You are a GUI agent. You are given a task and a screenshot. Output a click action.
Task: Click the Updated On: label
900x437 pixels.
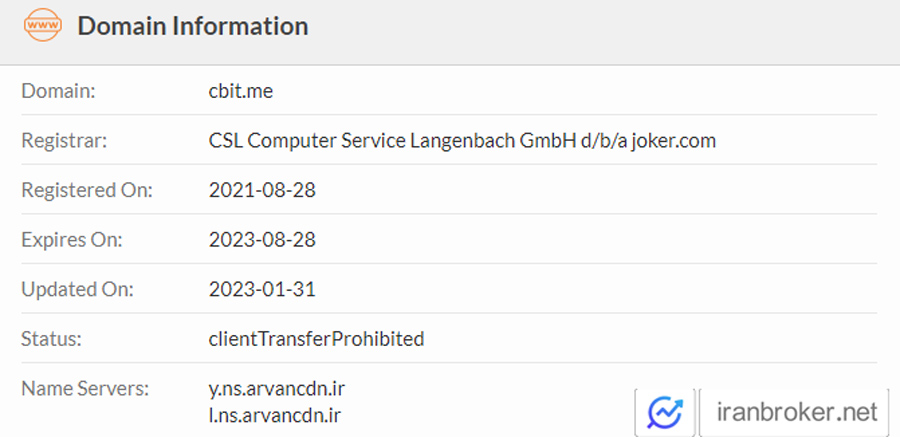[77, 289]
